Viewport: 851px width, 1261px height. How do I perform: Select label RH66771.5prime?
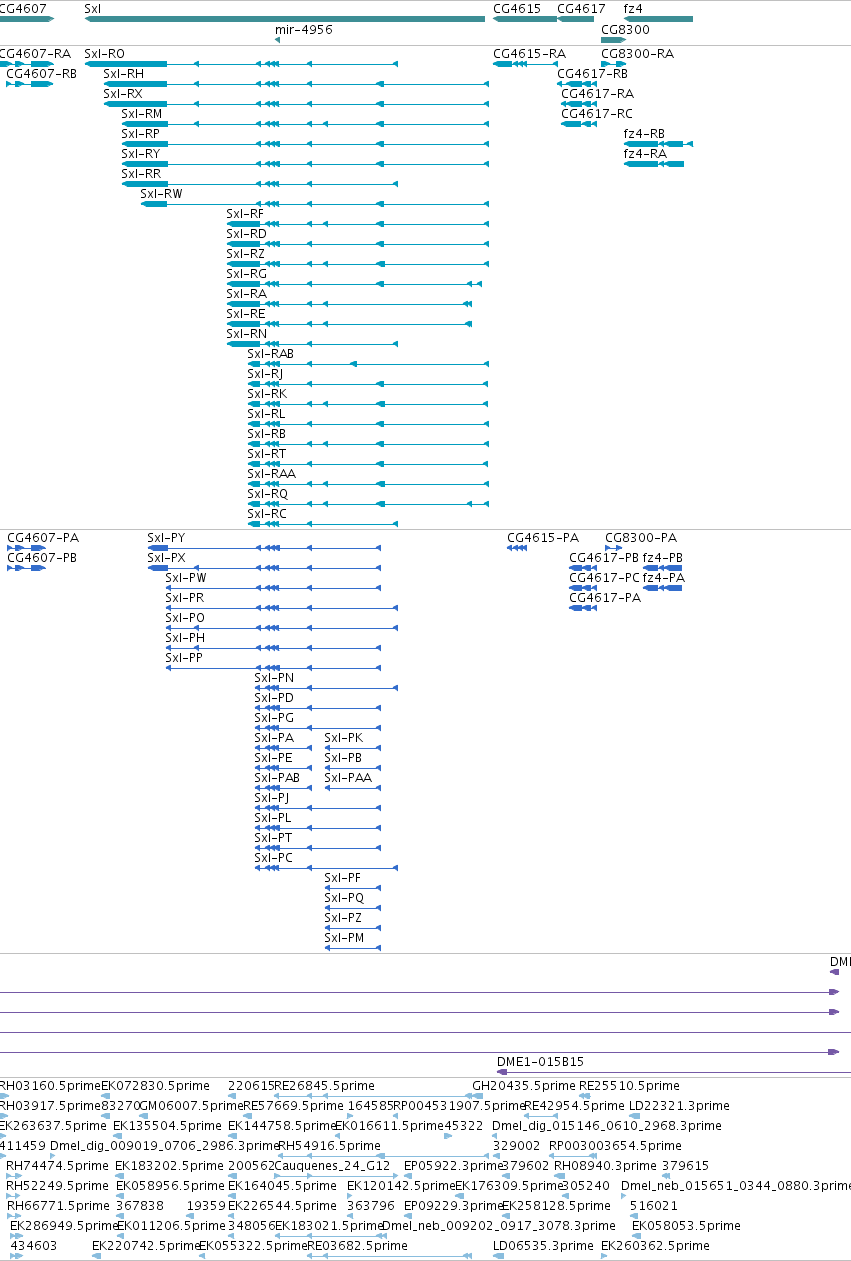(x=58, y=1206)
